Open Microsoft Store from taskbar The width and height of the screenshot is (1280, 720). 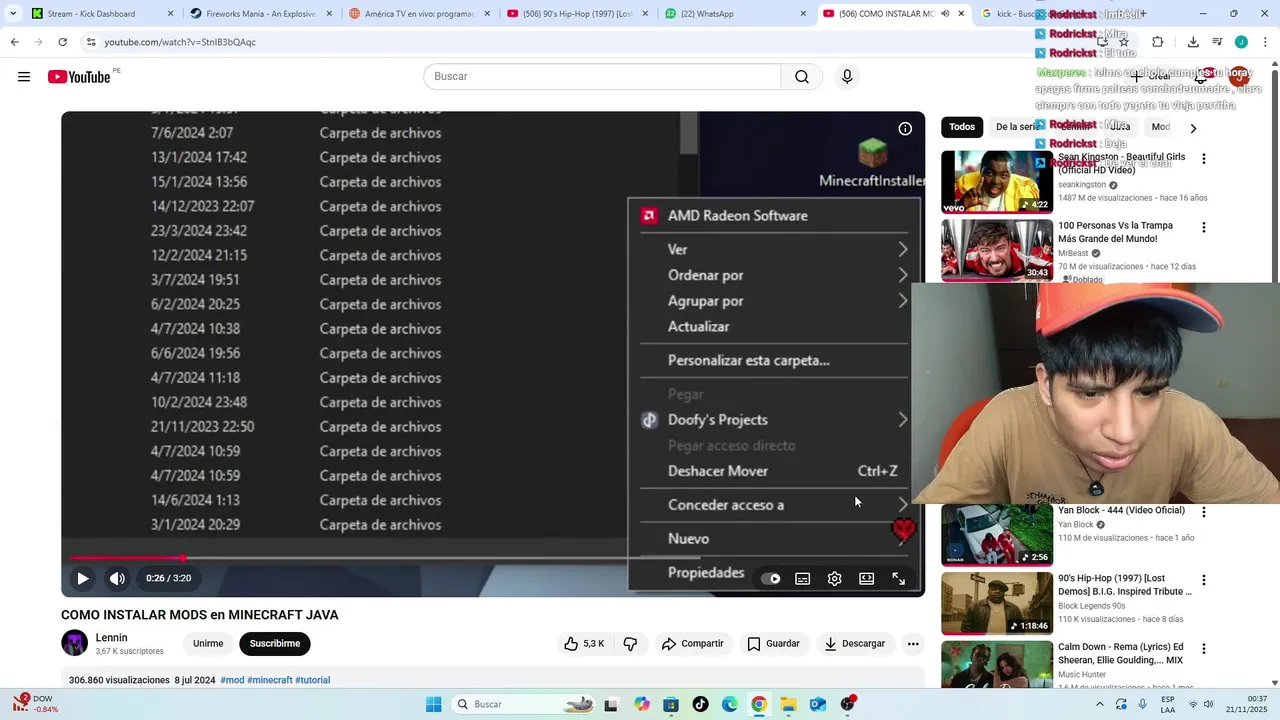670,704
